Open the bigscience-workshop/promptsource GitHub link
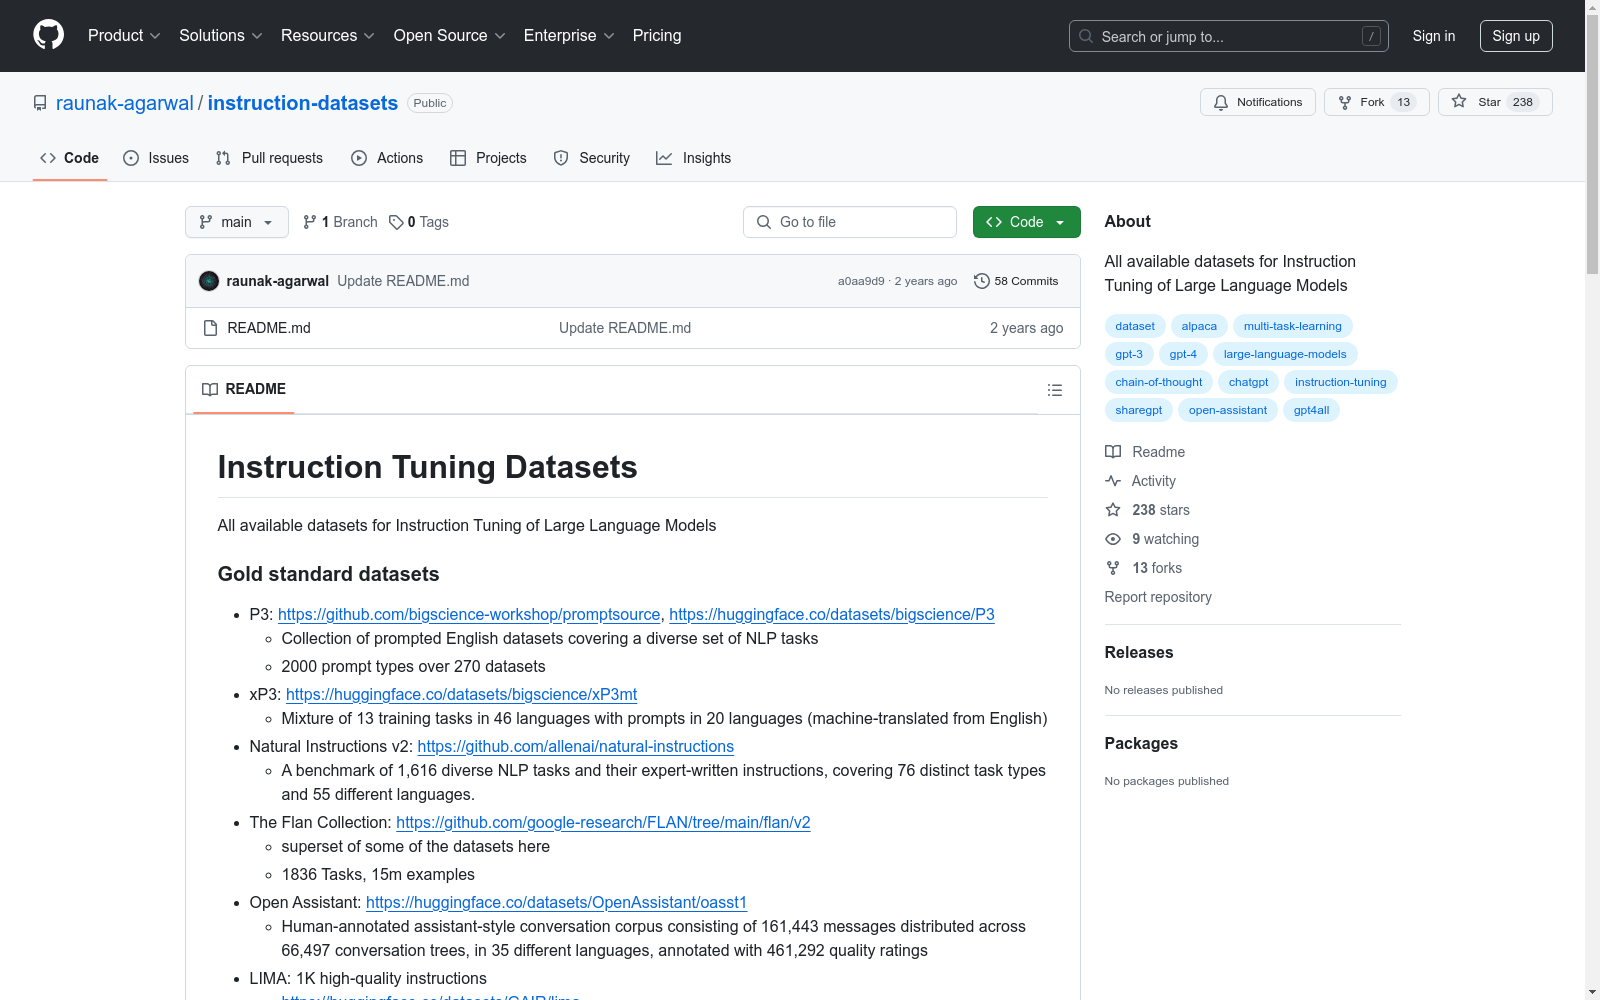Image resolution: width=1600 pixels, height=1000 pixels. tap(469, 614)
